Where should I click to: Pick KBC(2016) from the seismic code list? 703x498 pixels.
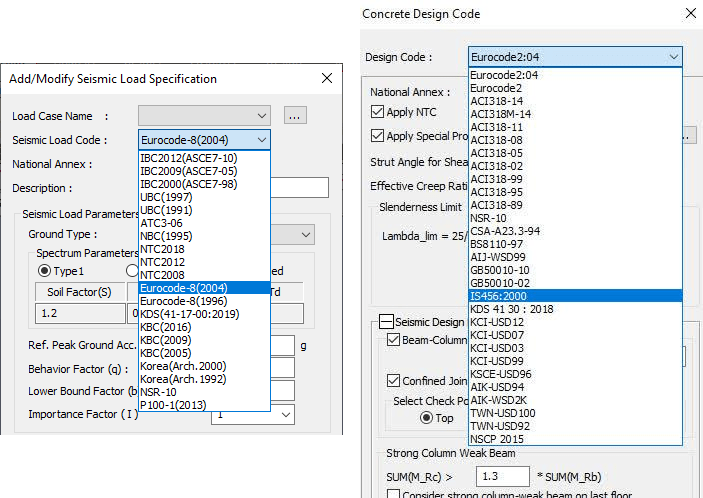click(x=166, y=326)
